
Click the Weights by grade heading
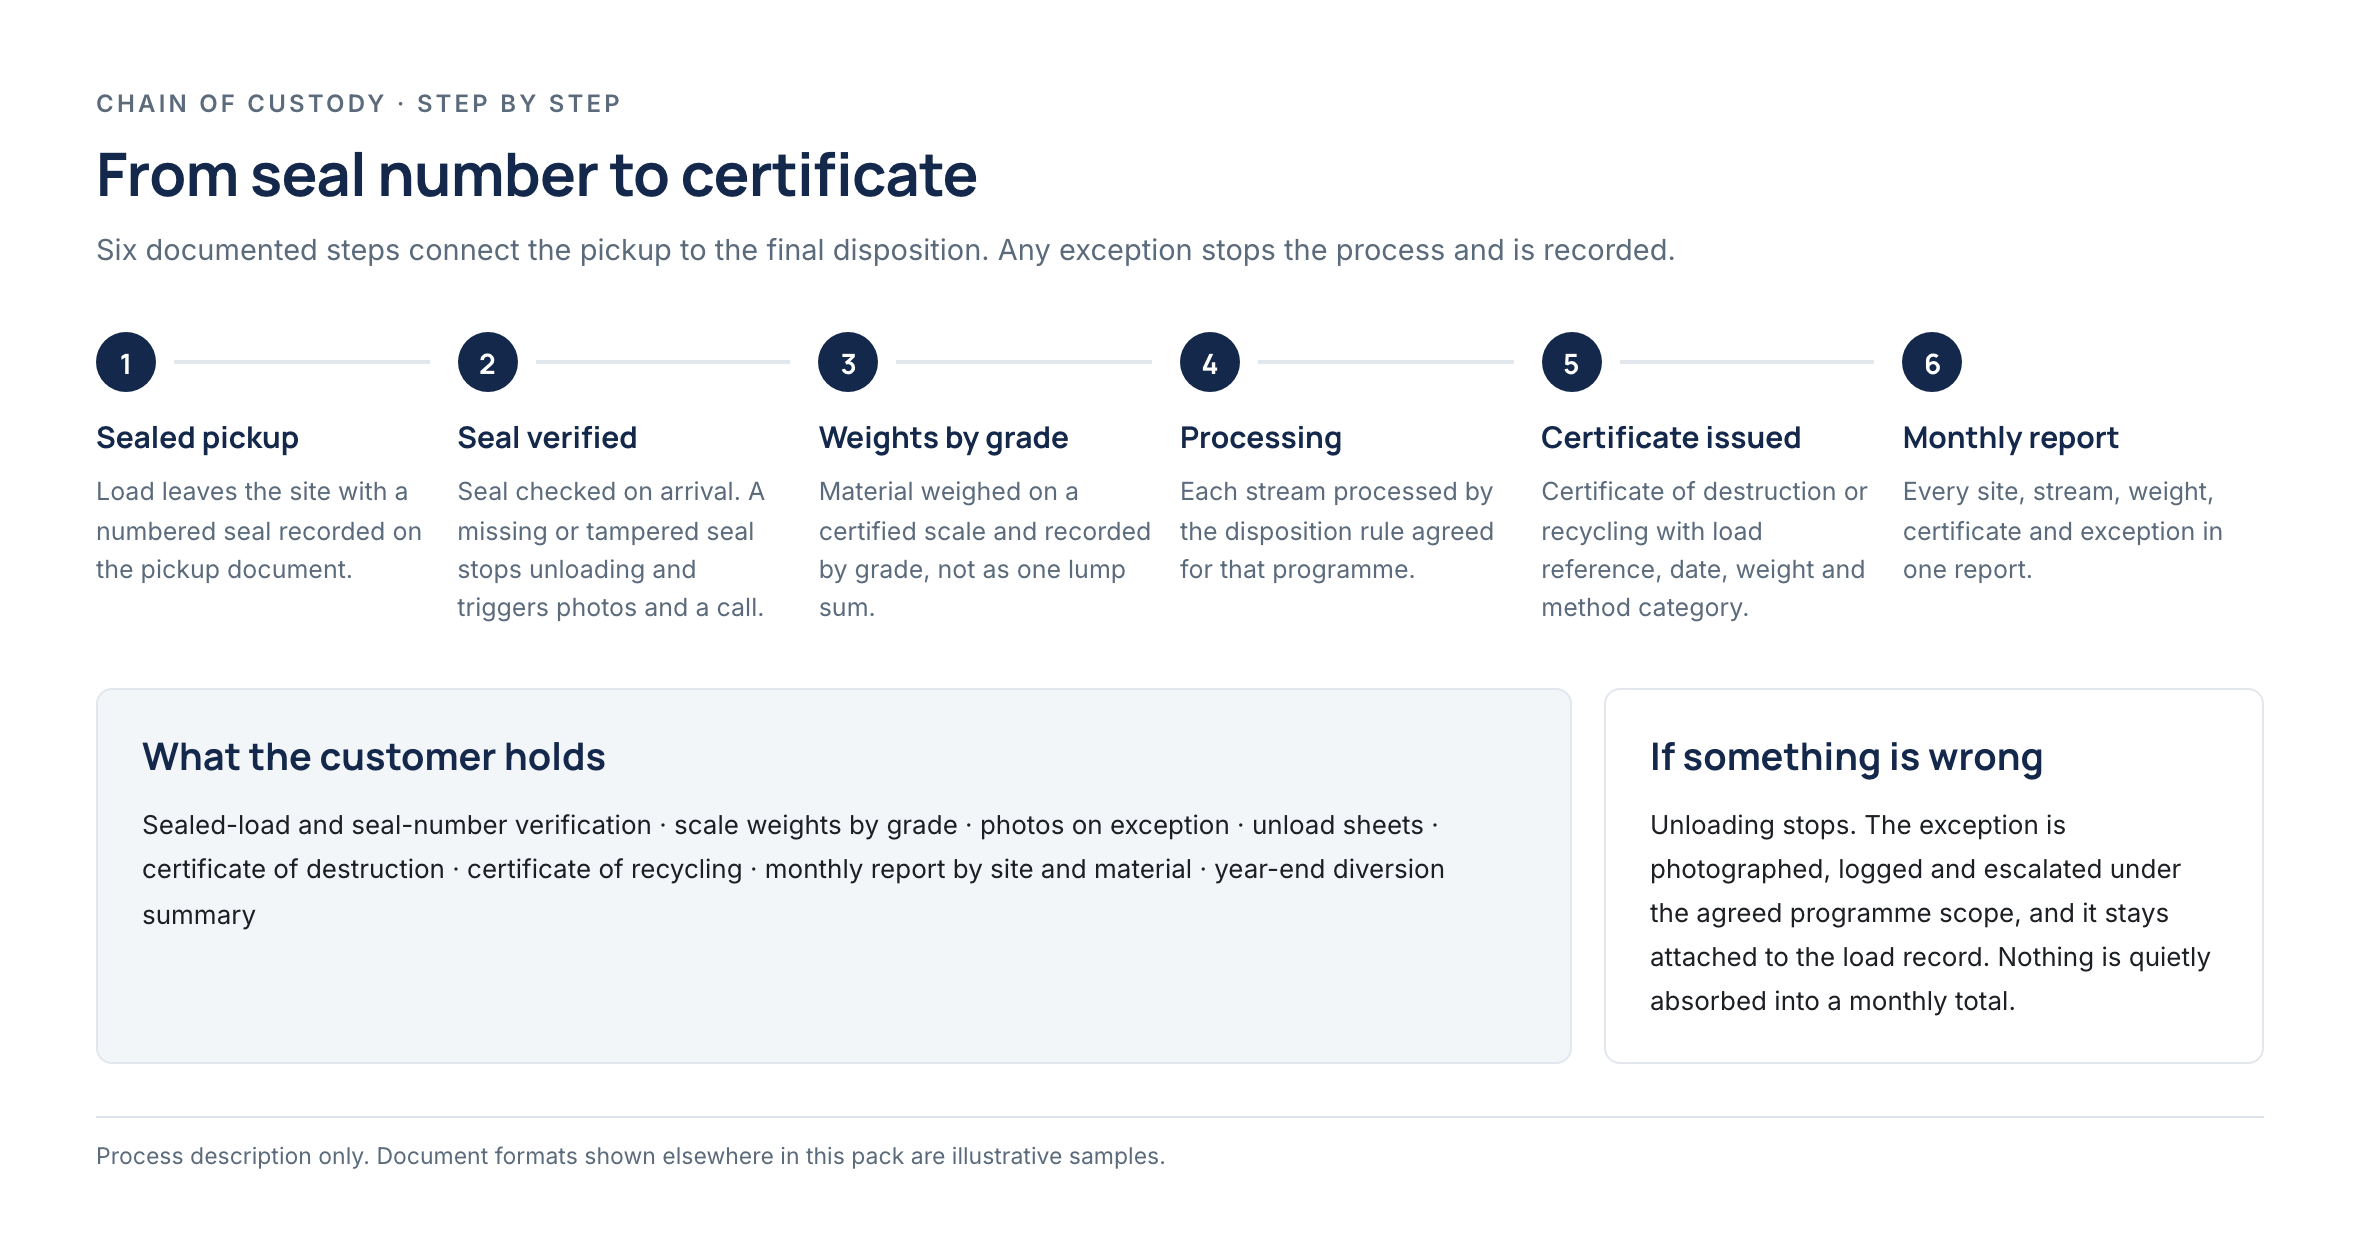(x=943, y=438)
